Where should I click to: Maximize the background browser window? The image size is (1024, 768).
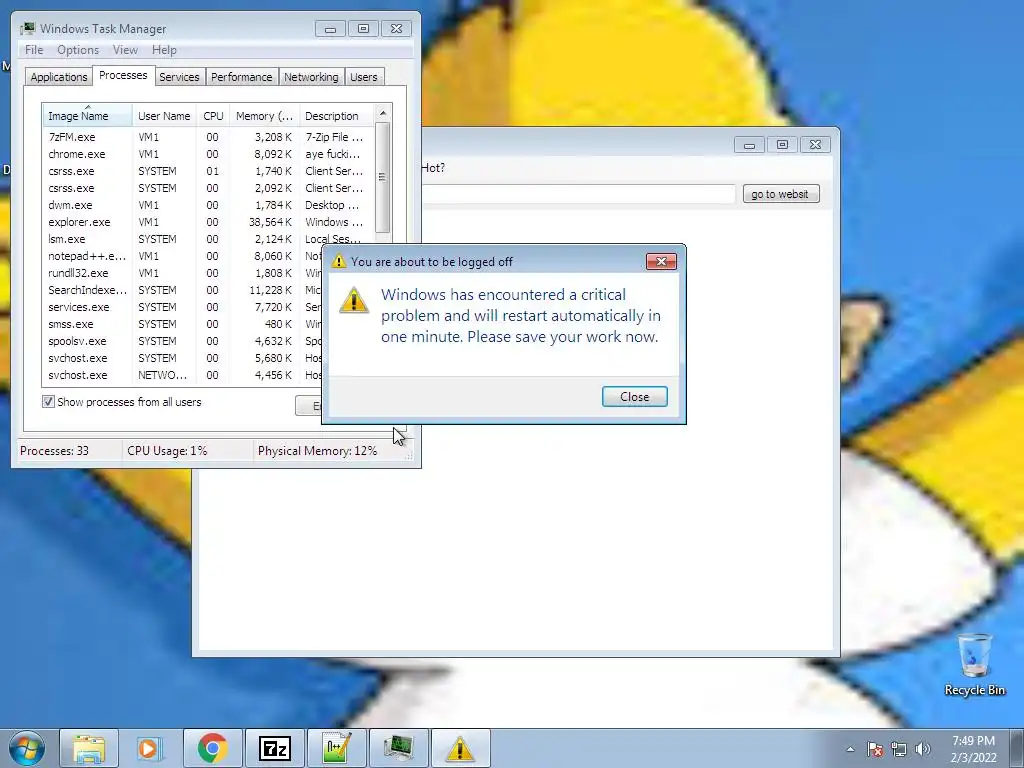(x=782, y=144)
